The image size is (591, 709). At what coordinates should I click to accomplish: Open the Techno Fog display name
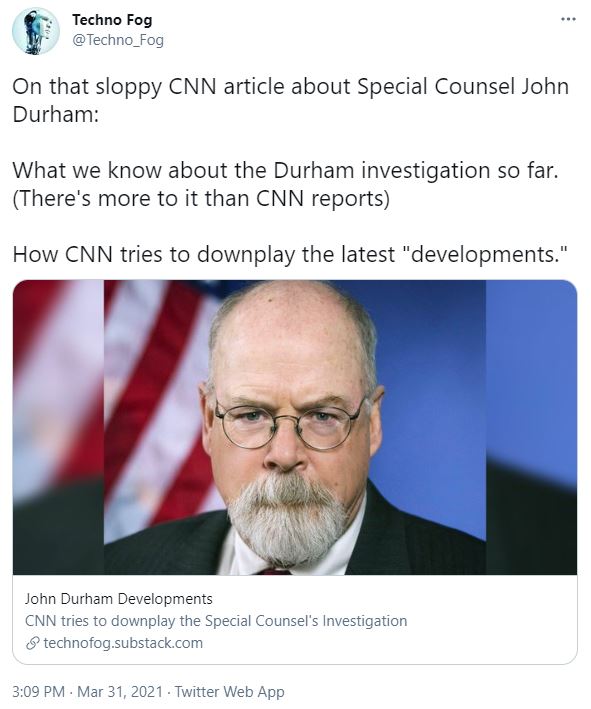[112, 20]
